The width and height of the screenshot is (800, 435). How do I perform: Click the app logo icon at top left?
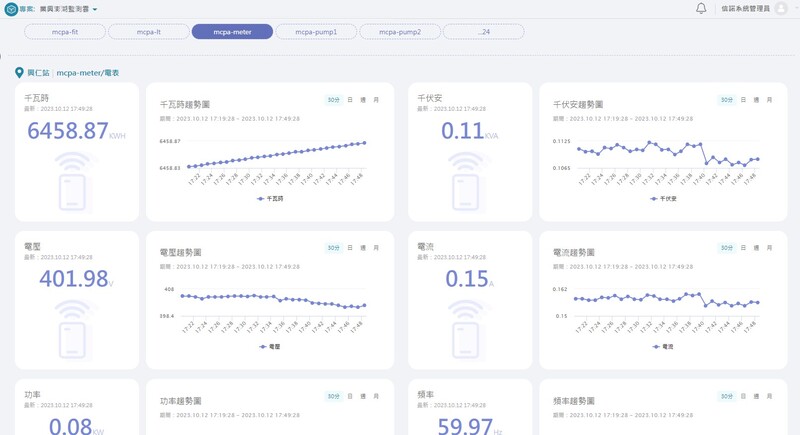[x=11, y=9]
